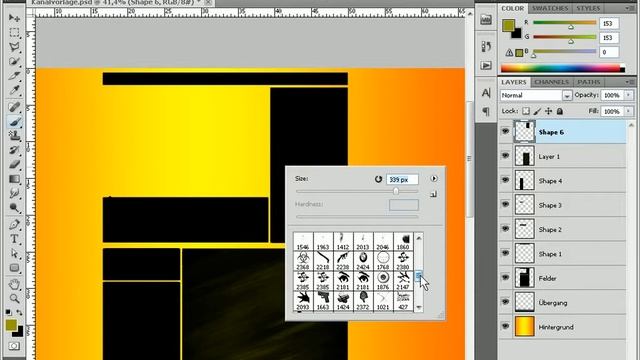The image size is (640, 360).
Task: Adjust the brush Size slider
Action: (x=396, y=191)
